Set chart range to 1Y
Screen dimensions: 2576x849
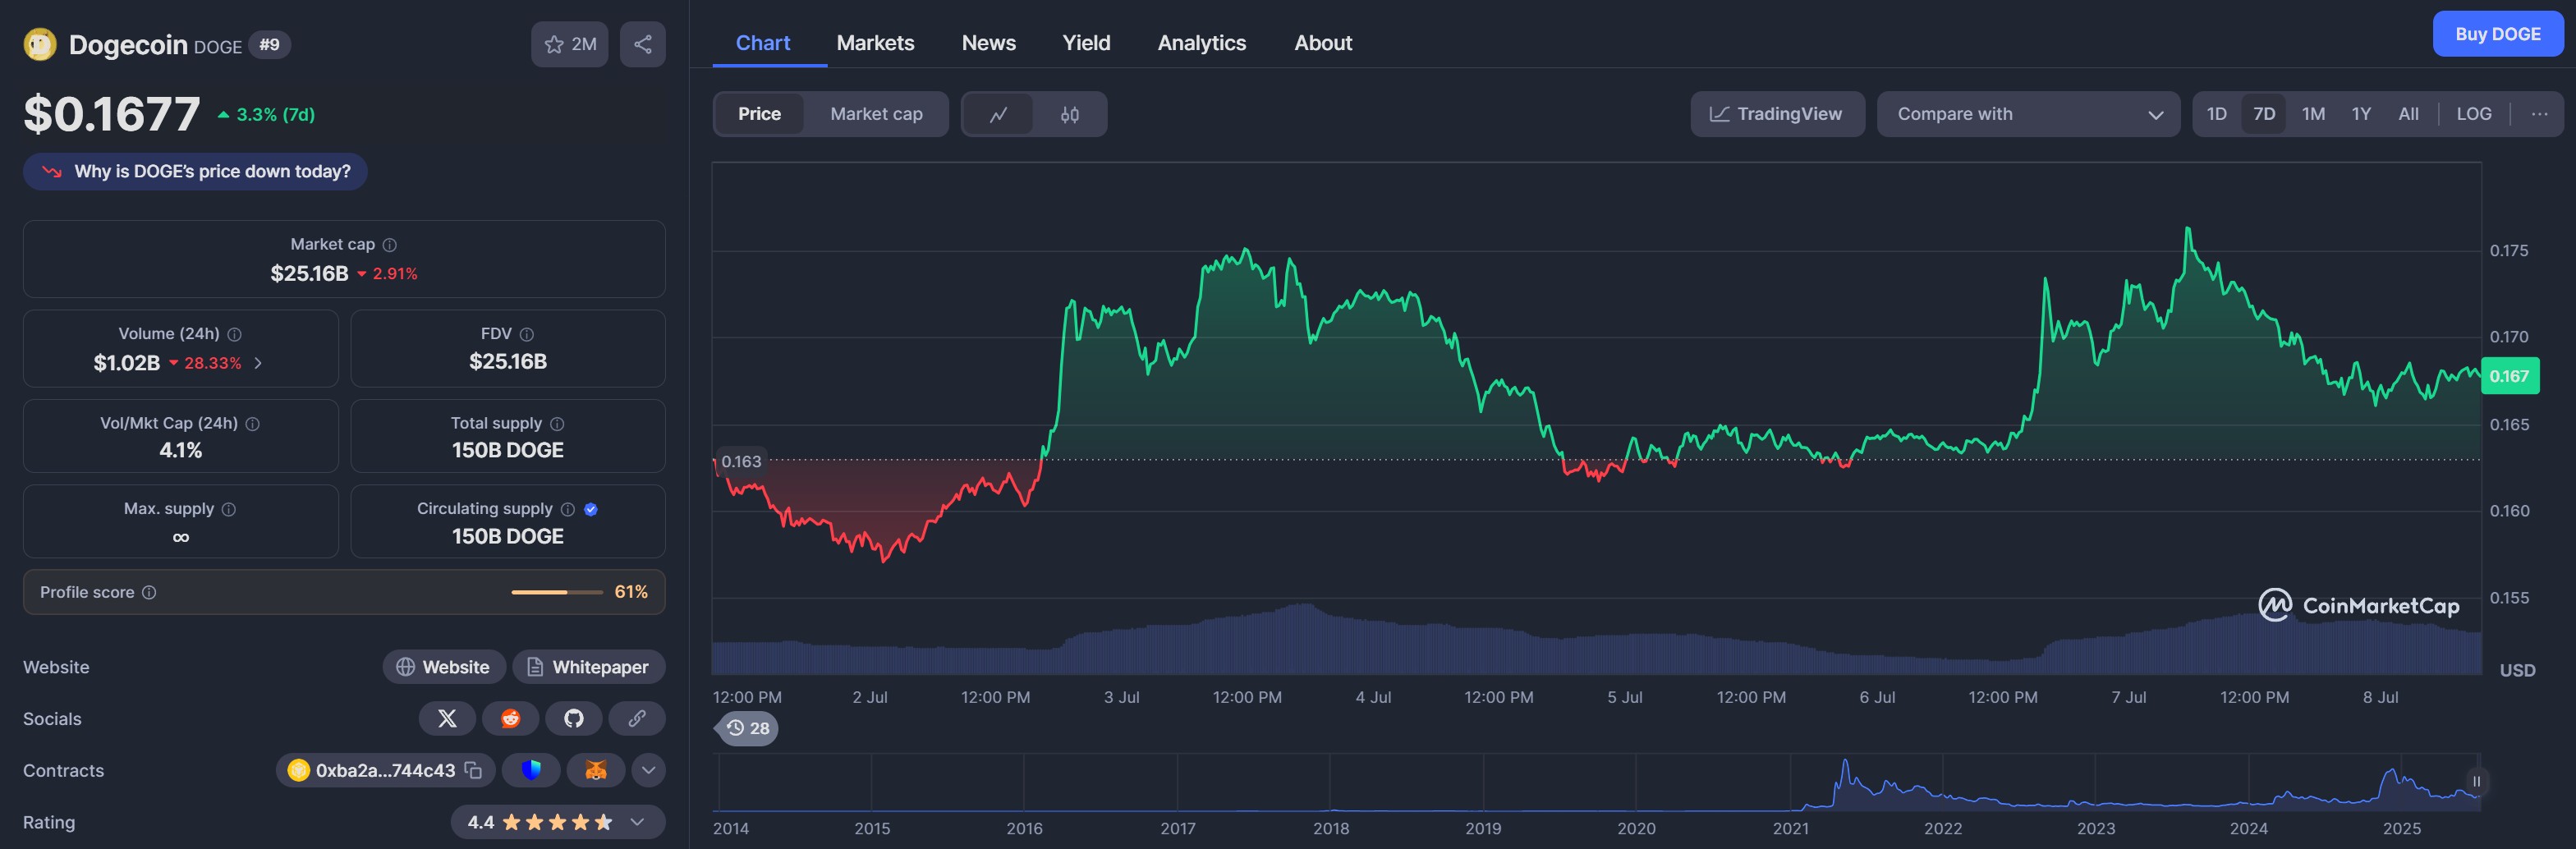pyautogui.click(x=2361, y=114)
